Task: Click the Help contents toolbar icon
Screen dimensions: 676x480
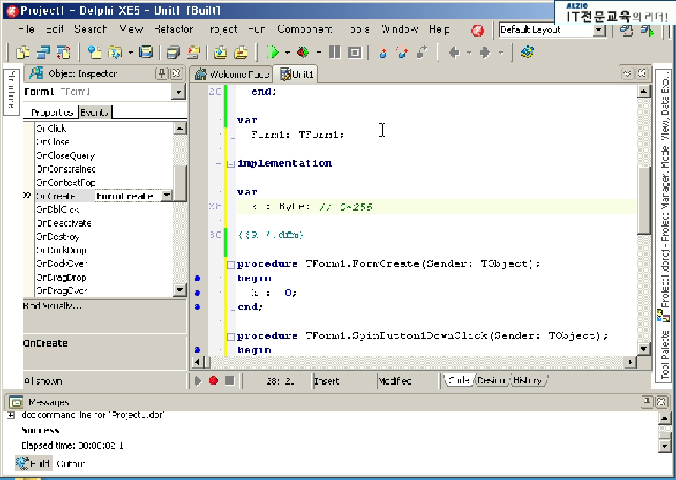Action: pyautogui.click(x=527, y=52)
